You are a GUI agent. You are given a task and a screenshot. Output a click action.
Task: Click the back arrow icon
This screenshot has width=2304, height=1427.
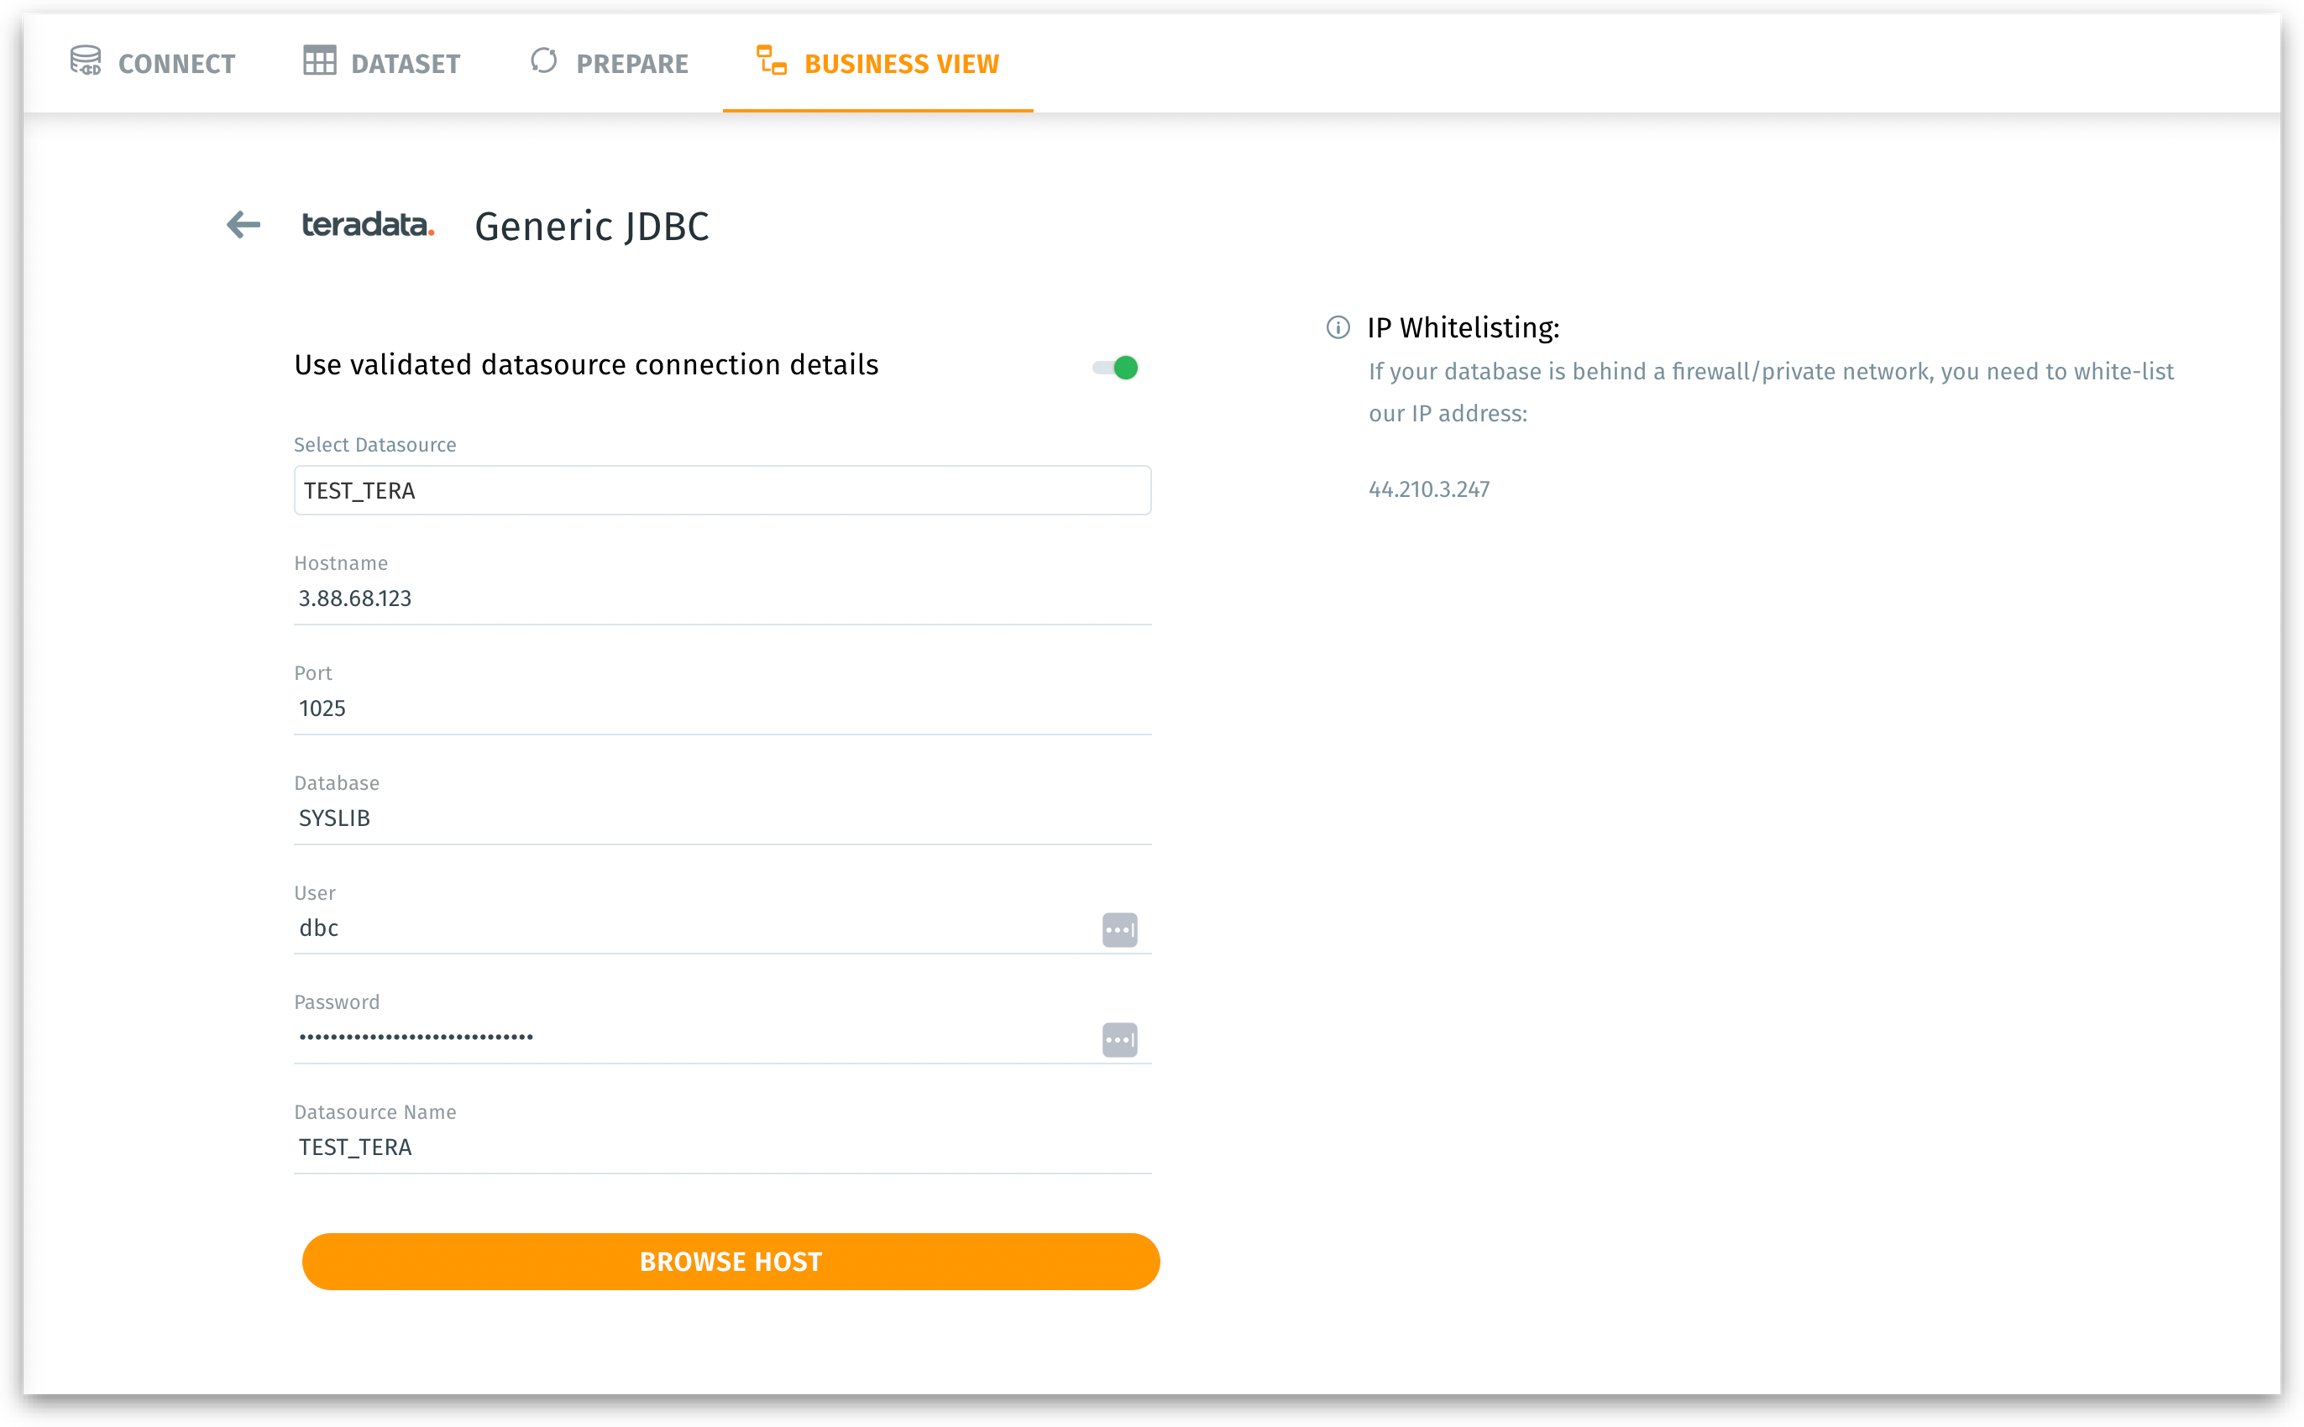click(x=243, y=225)
